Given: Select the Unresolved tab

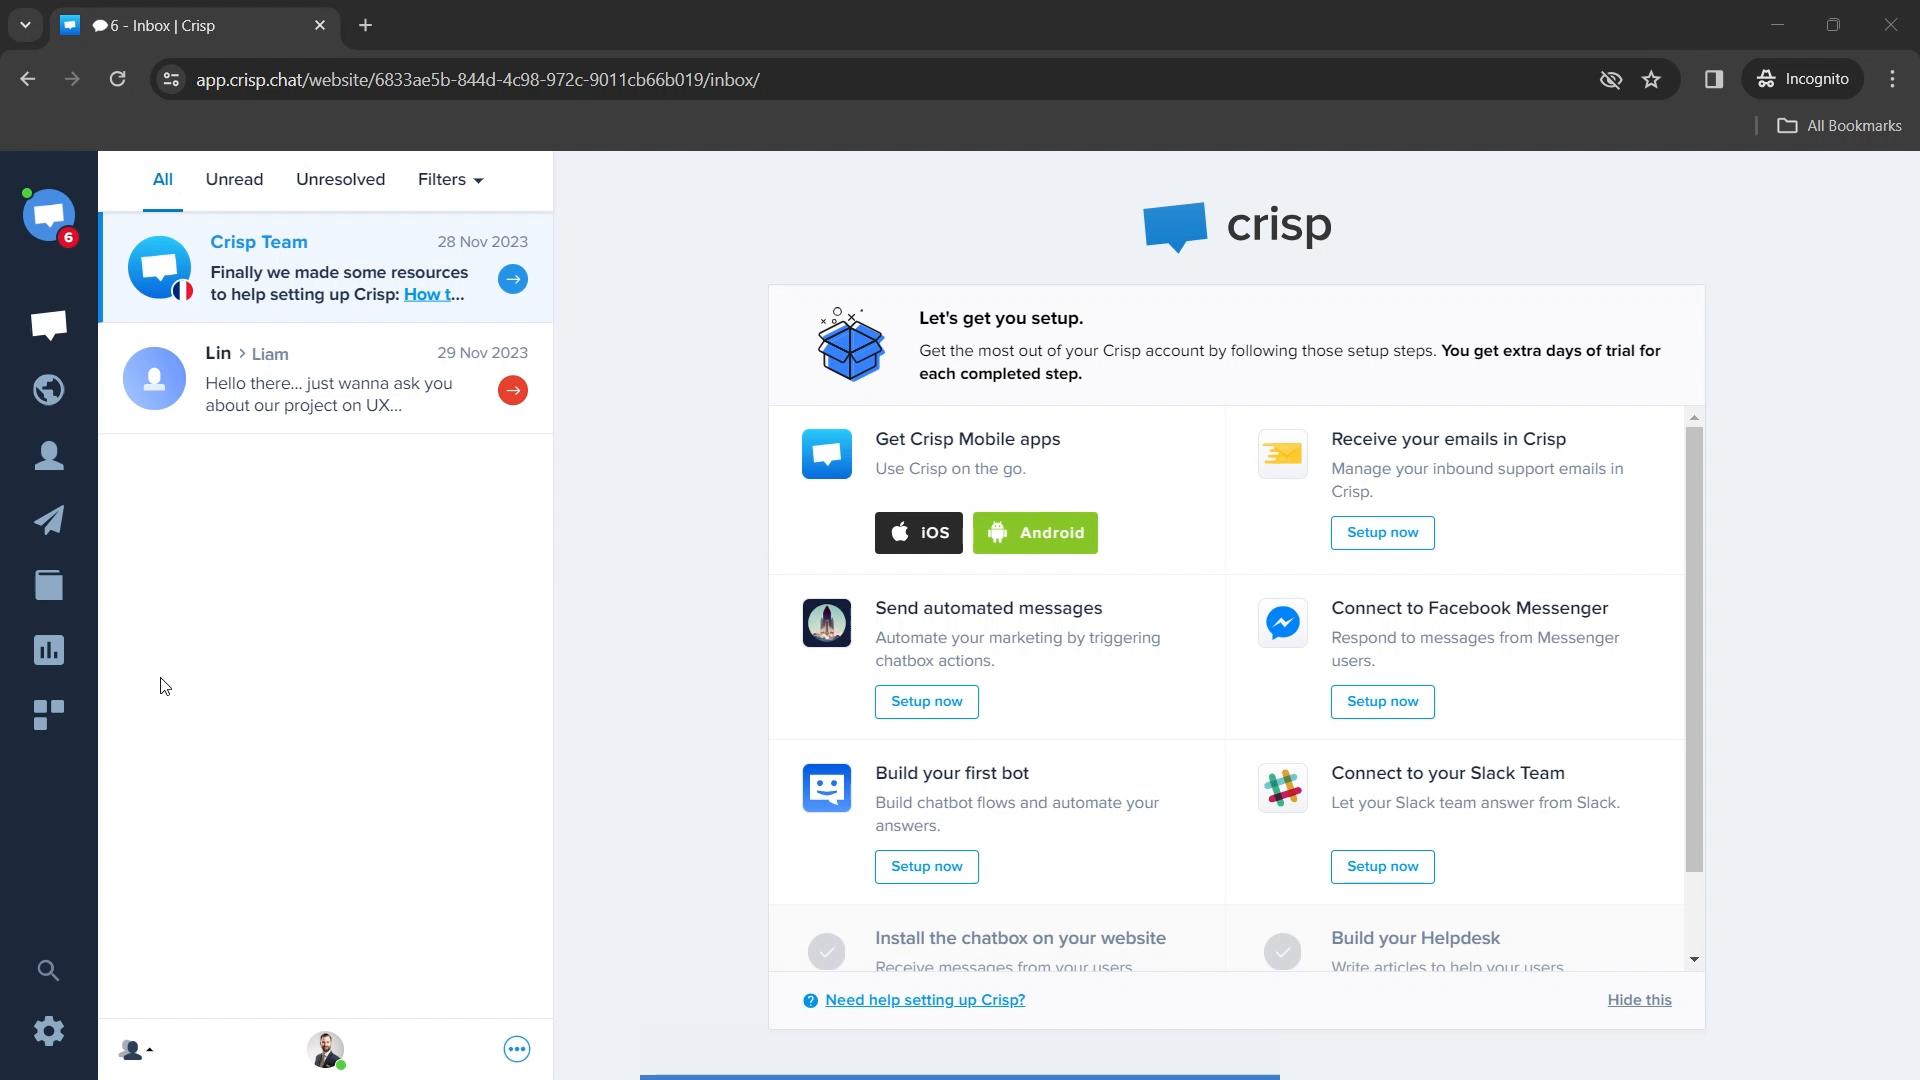Looking at the screenshot, I should pos(340,178).
